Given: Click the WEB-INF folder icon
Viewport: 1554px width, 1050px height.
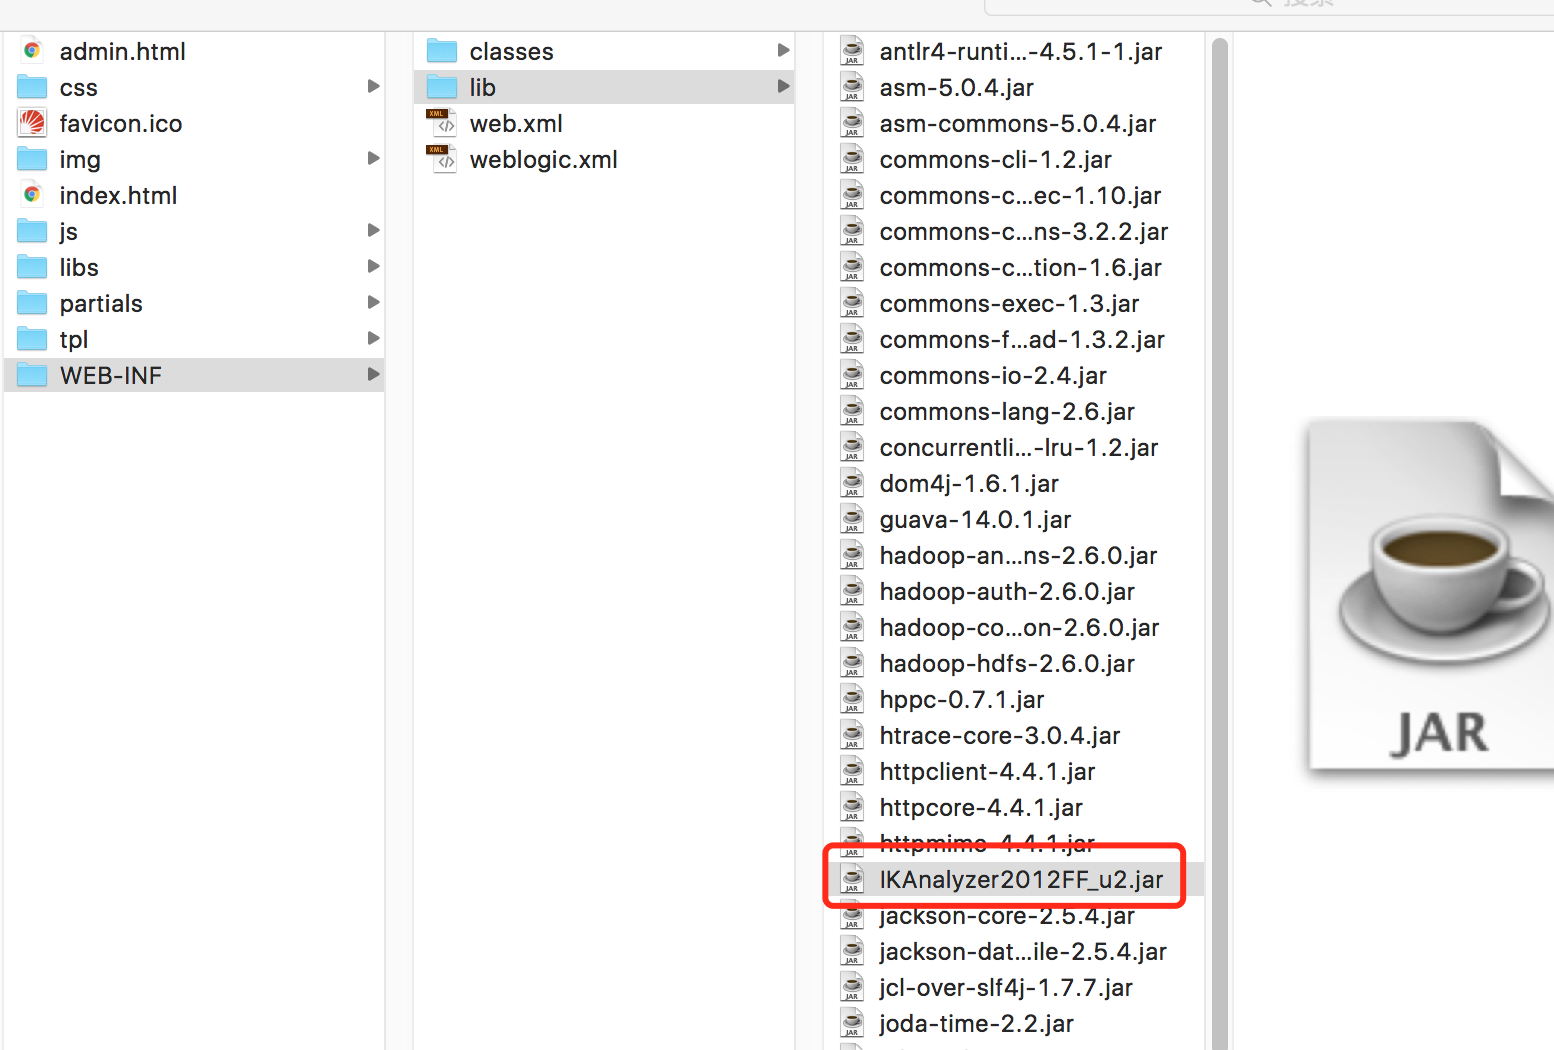Looking at the screenshot, I should [x=32, y=375].
